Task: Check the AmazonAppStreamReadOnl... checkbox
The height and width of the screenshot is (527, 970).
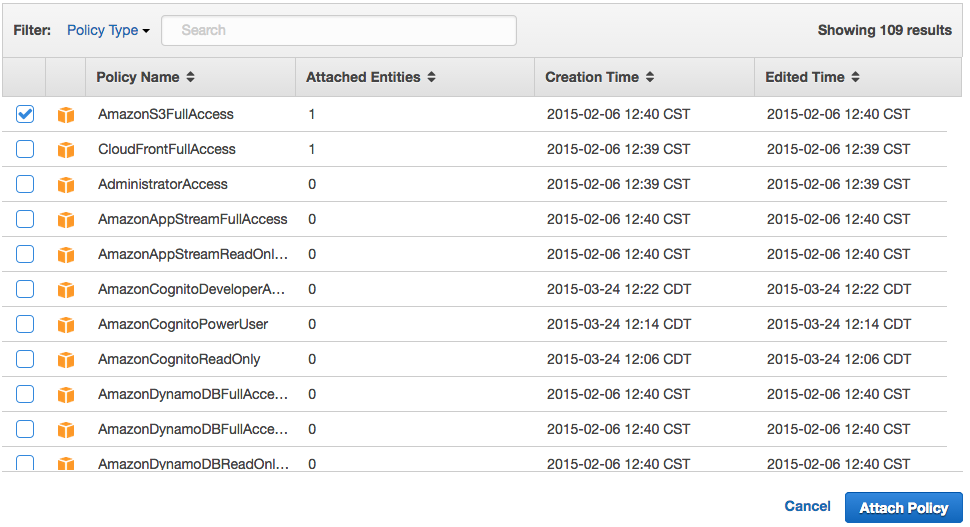Action: tap(25, 254)
